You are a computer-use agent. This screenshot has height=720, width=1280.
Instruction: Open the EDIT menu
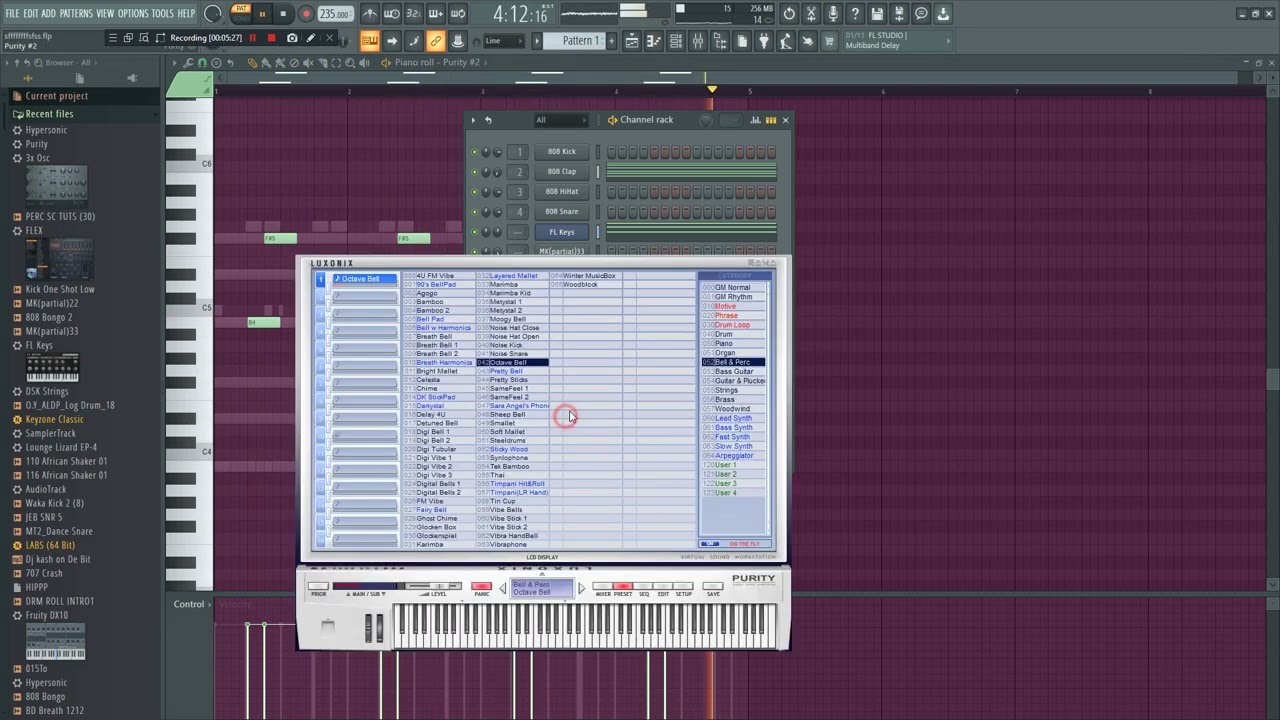tap(31, 13)
